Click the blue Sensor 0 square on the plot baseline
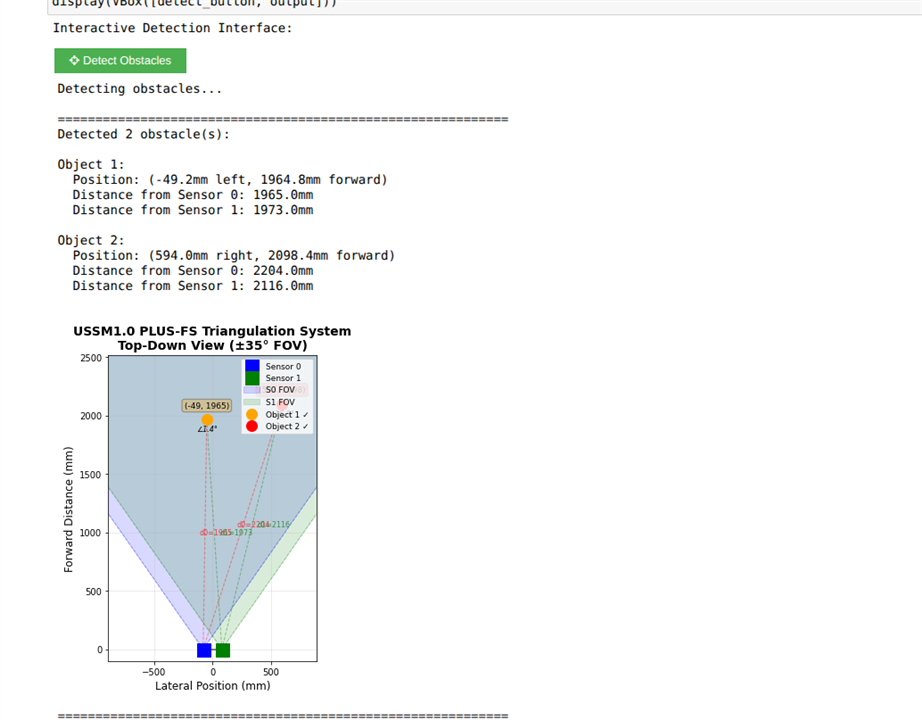 [x=204, y=650]
